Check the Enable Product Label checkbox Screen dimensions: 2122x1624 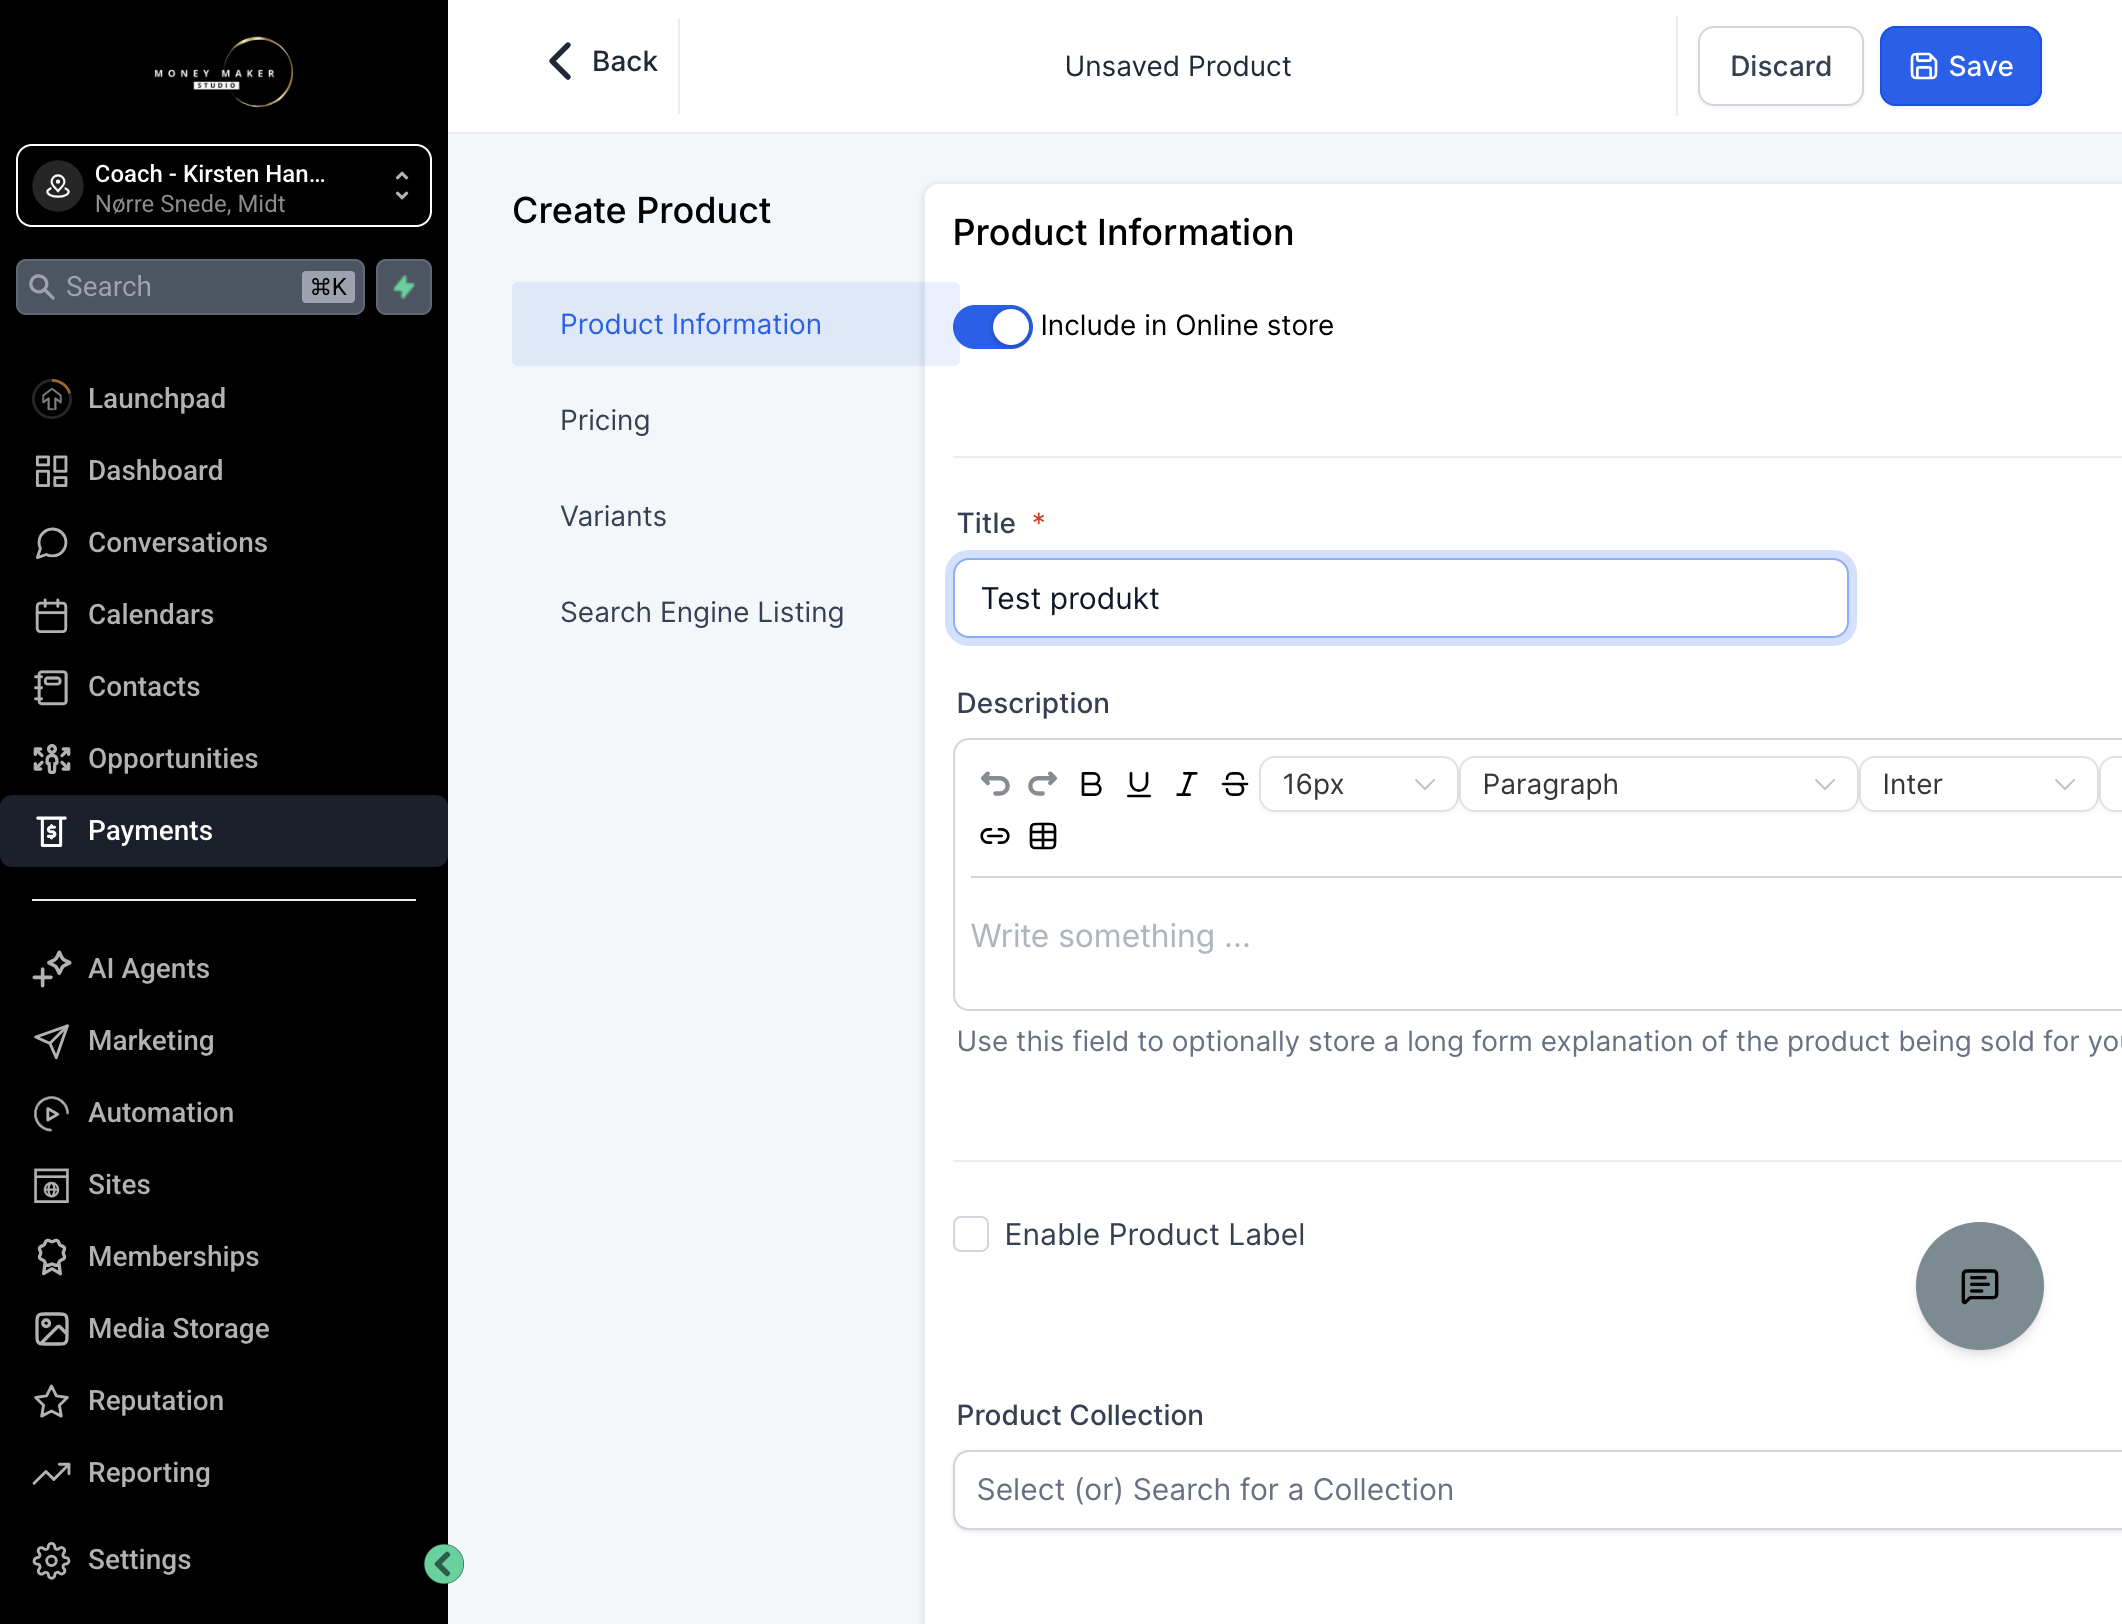(x=971, y=1234)
